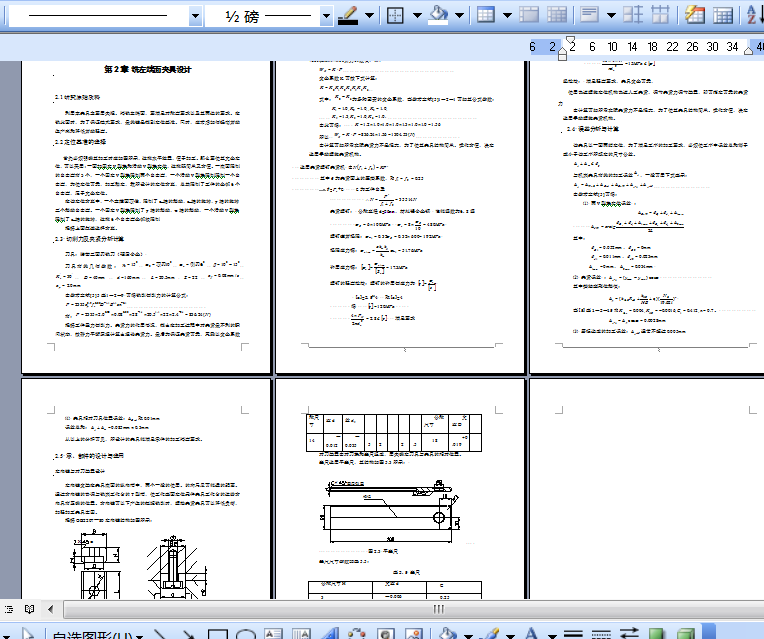Click the 第 2 章 chapter heading
This screenshot has width=764, height=639.
(148, 69)
